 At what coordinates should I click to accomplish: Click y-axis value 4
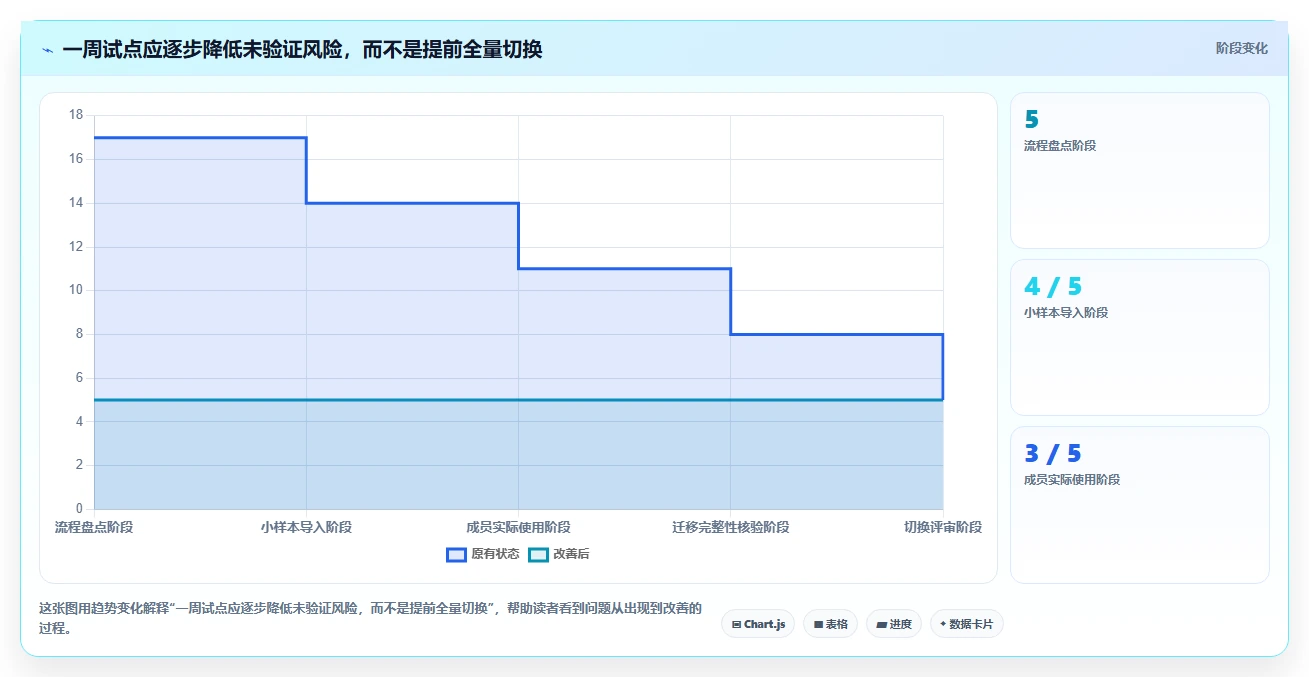[x=80, y=422]
